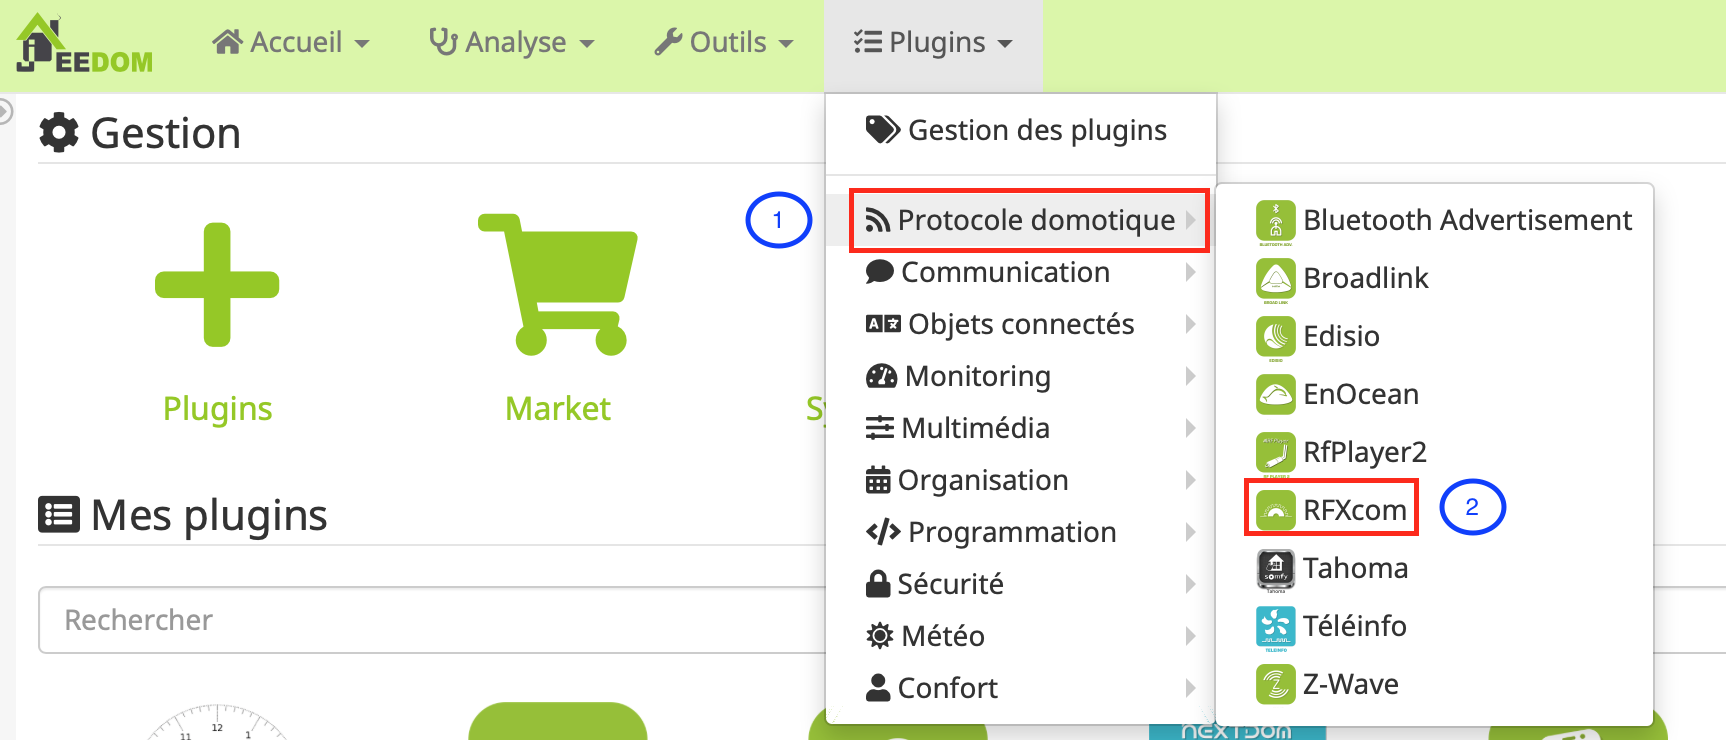Click the green plus Plugins icon
The height and width of the screenshot is (740, 1726).
(217, 285)
